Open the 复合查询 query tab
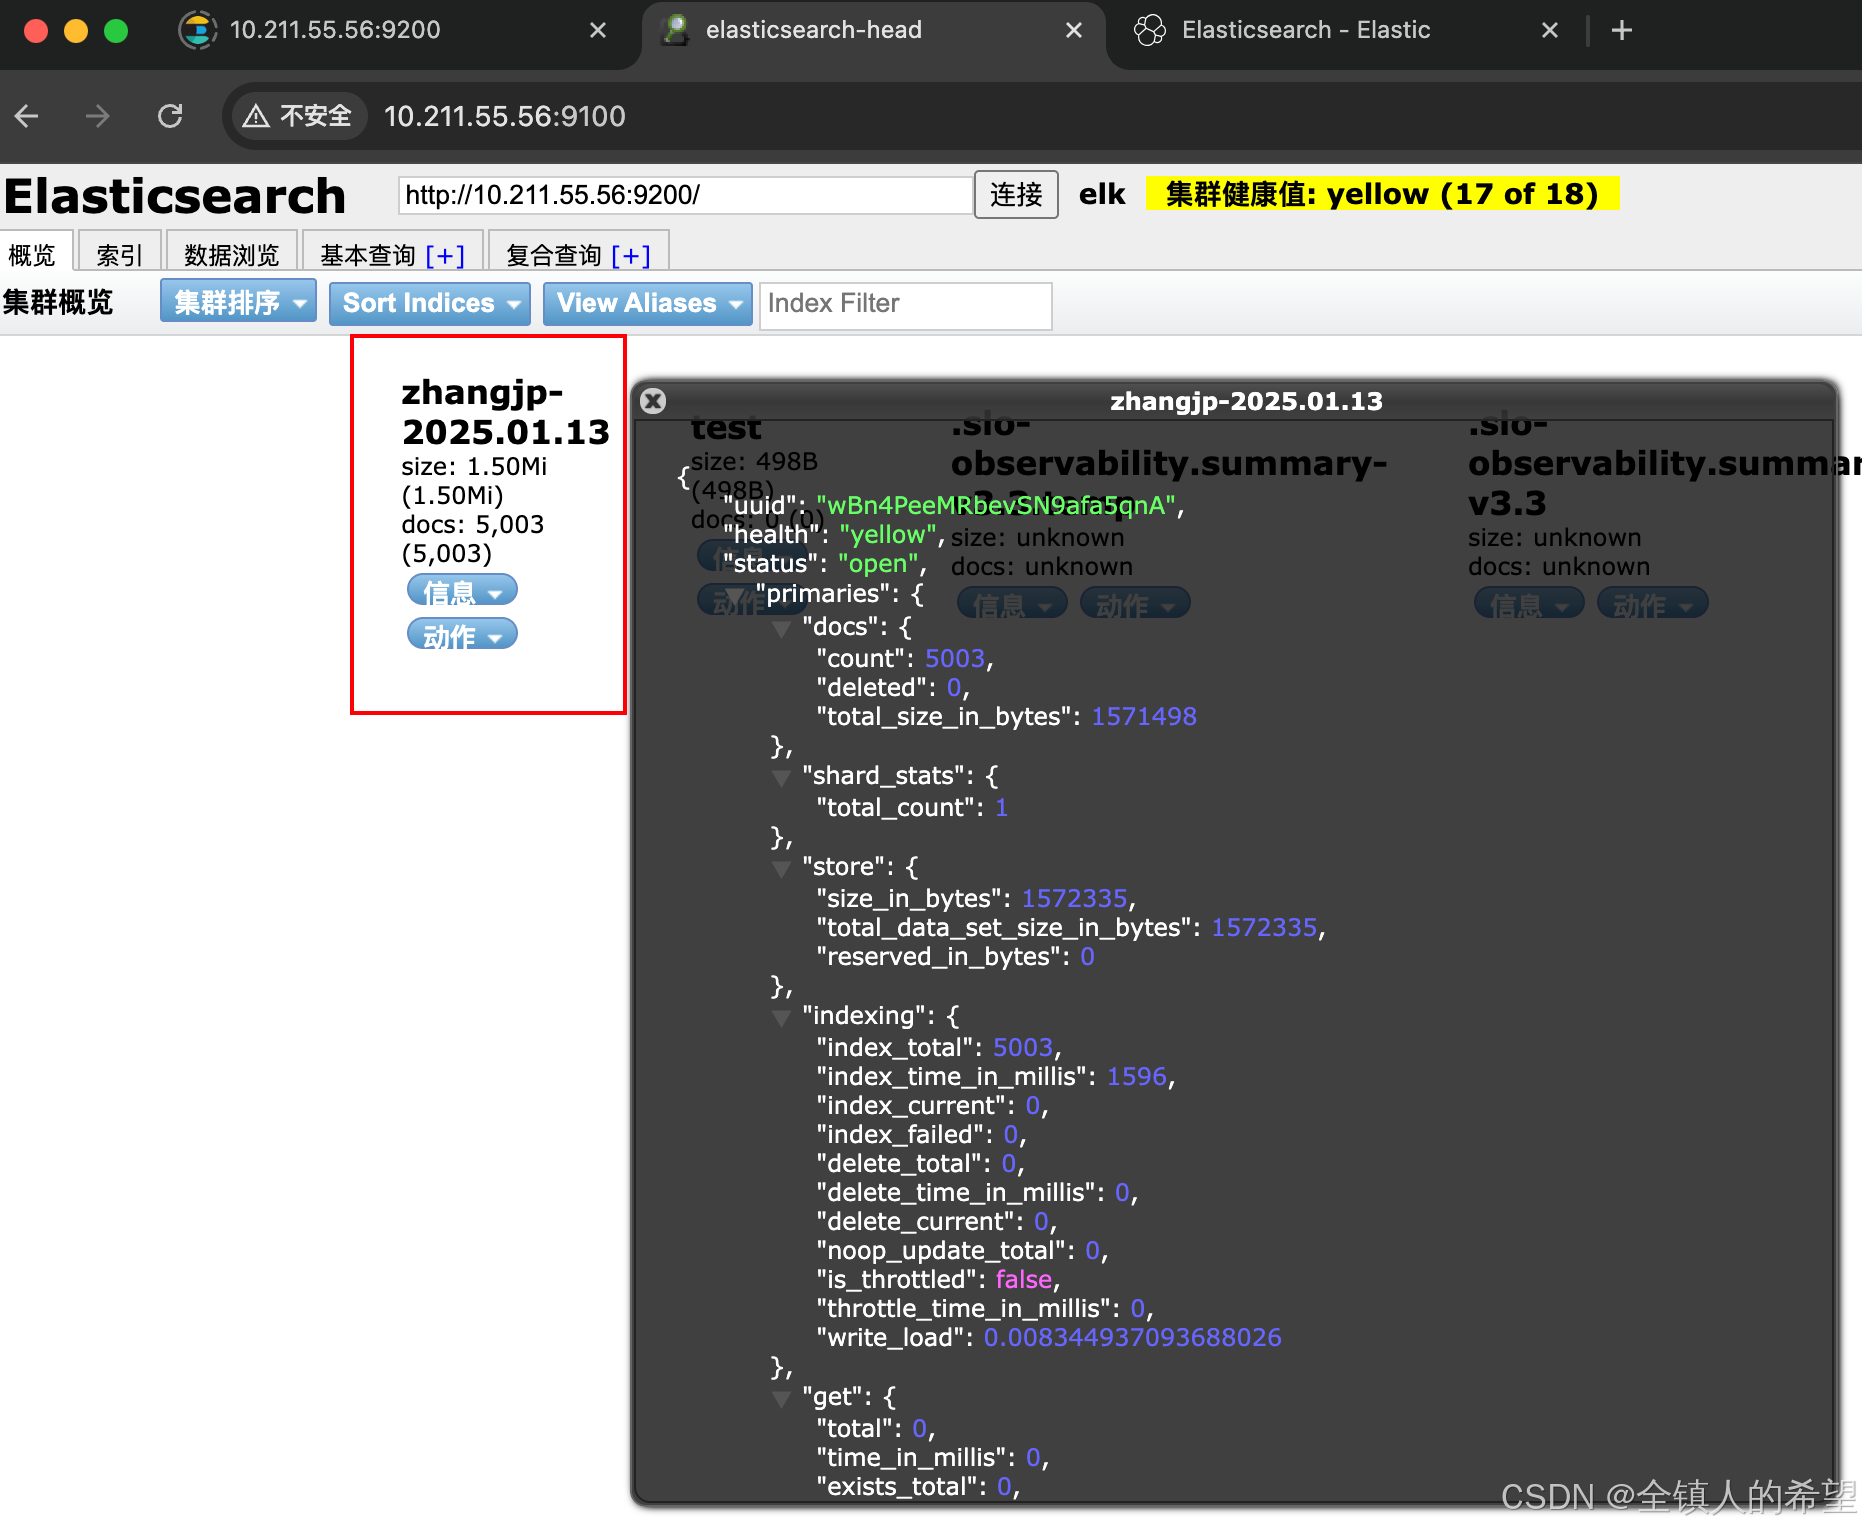This screenshot has height=1530, width=1862. [x=553, y=255]
